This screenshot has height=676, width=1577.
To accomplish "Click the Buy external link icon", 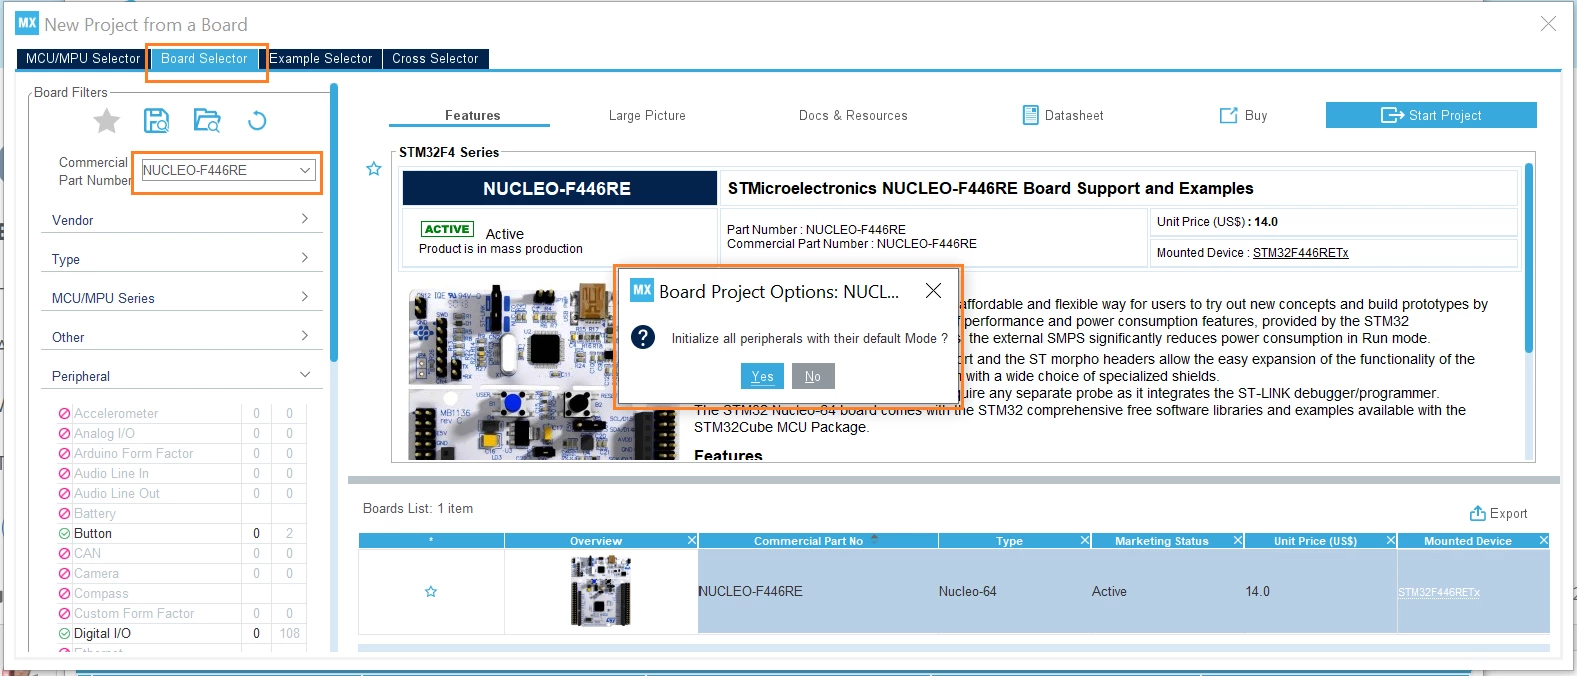I will (1228, 116).
